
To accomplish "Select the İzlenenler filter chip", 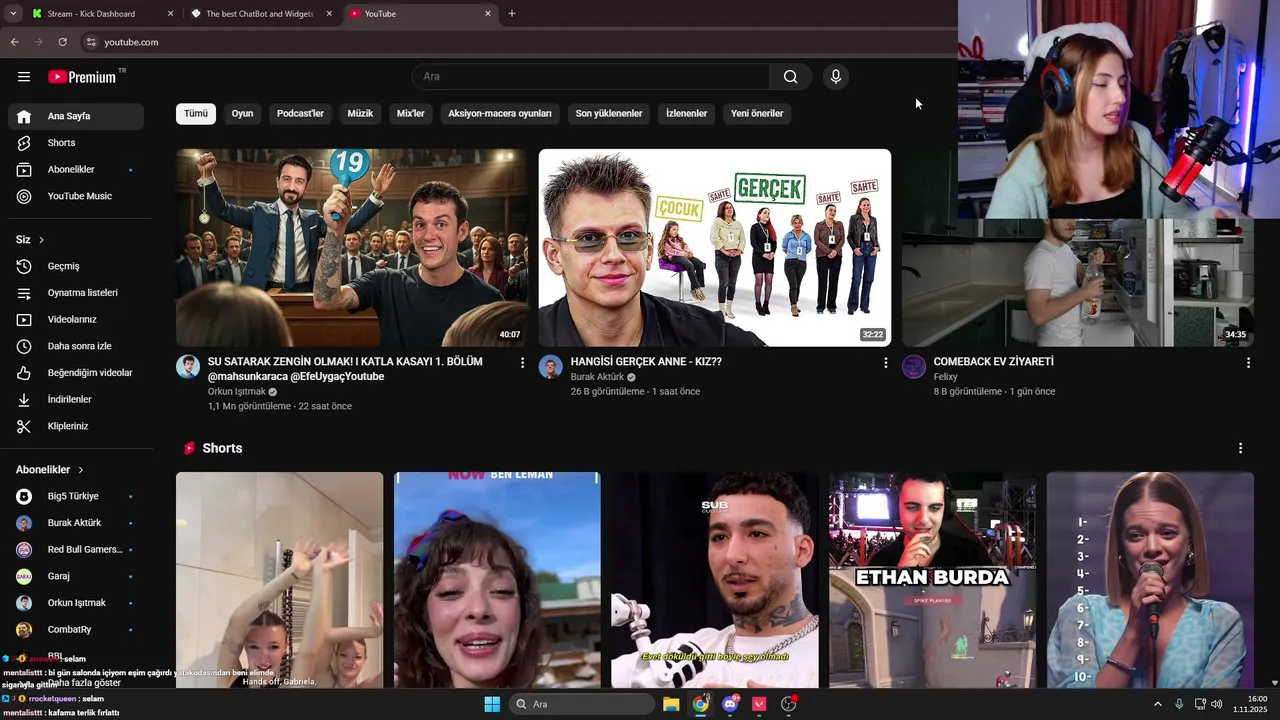I will pos(687,113).
